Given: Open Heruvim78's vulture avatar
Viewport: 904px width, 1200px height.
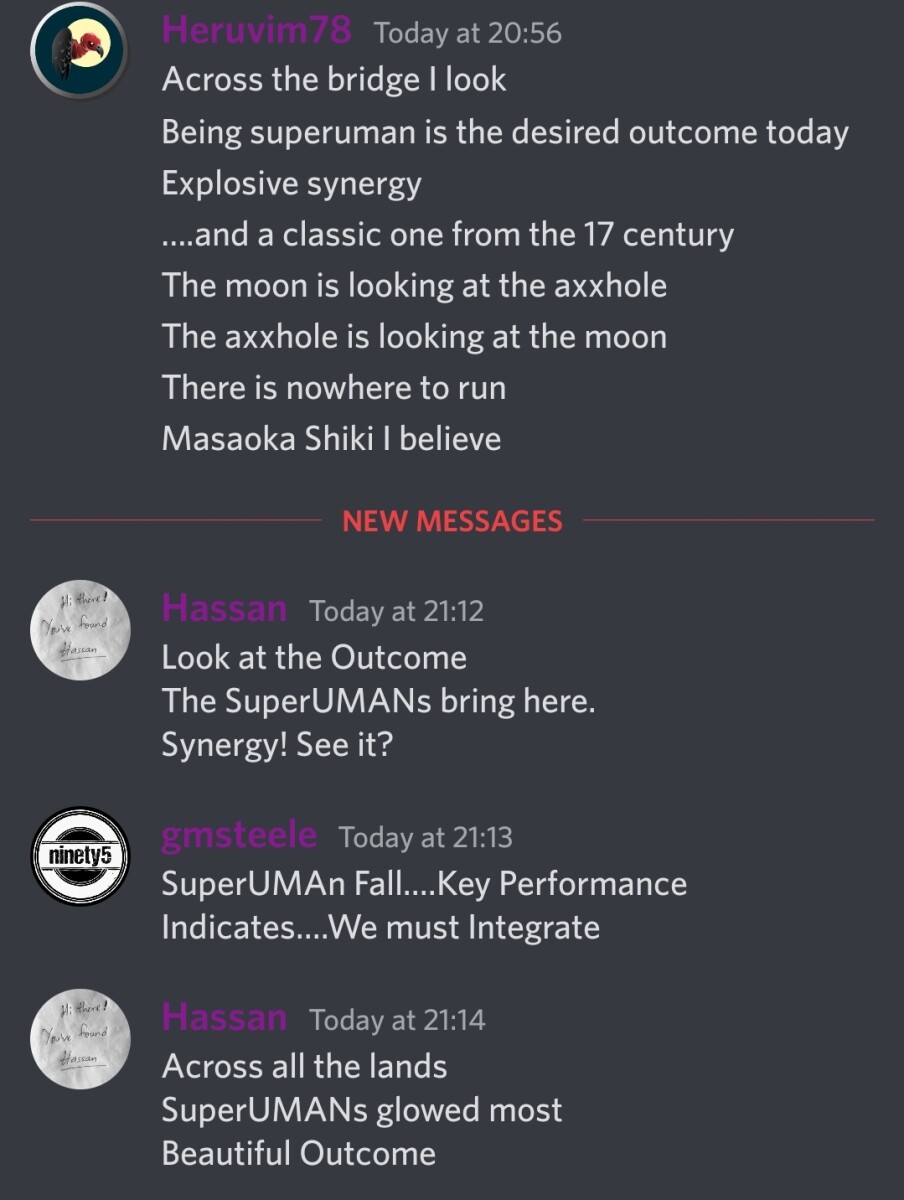Looking at the screenshot, I should (x=80, y=47).
